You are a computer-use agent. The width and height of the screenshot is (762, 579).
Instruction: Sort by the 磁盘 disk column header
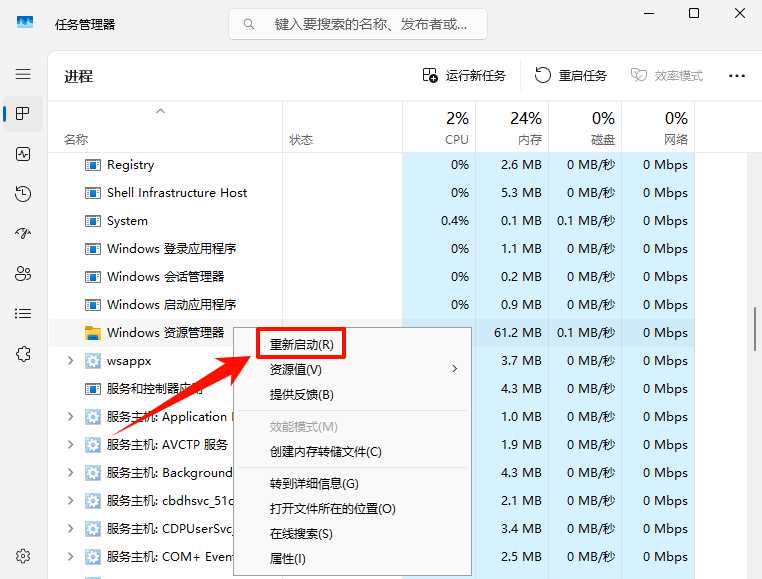click(585, 127)
